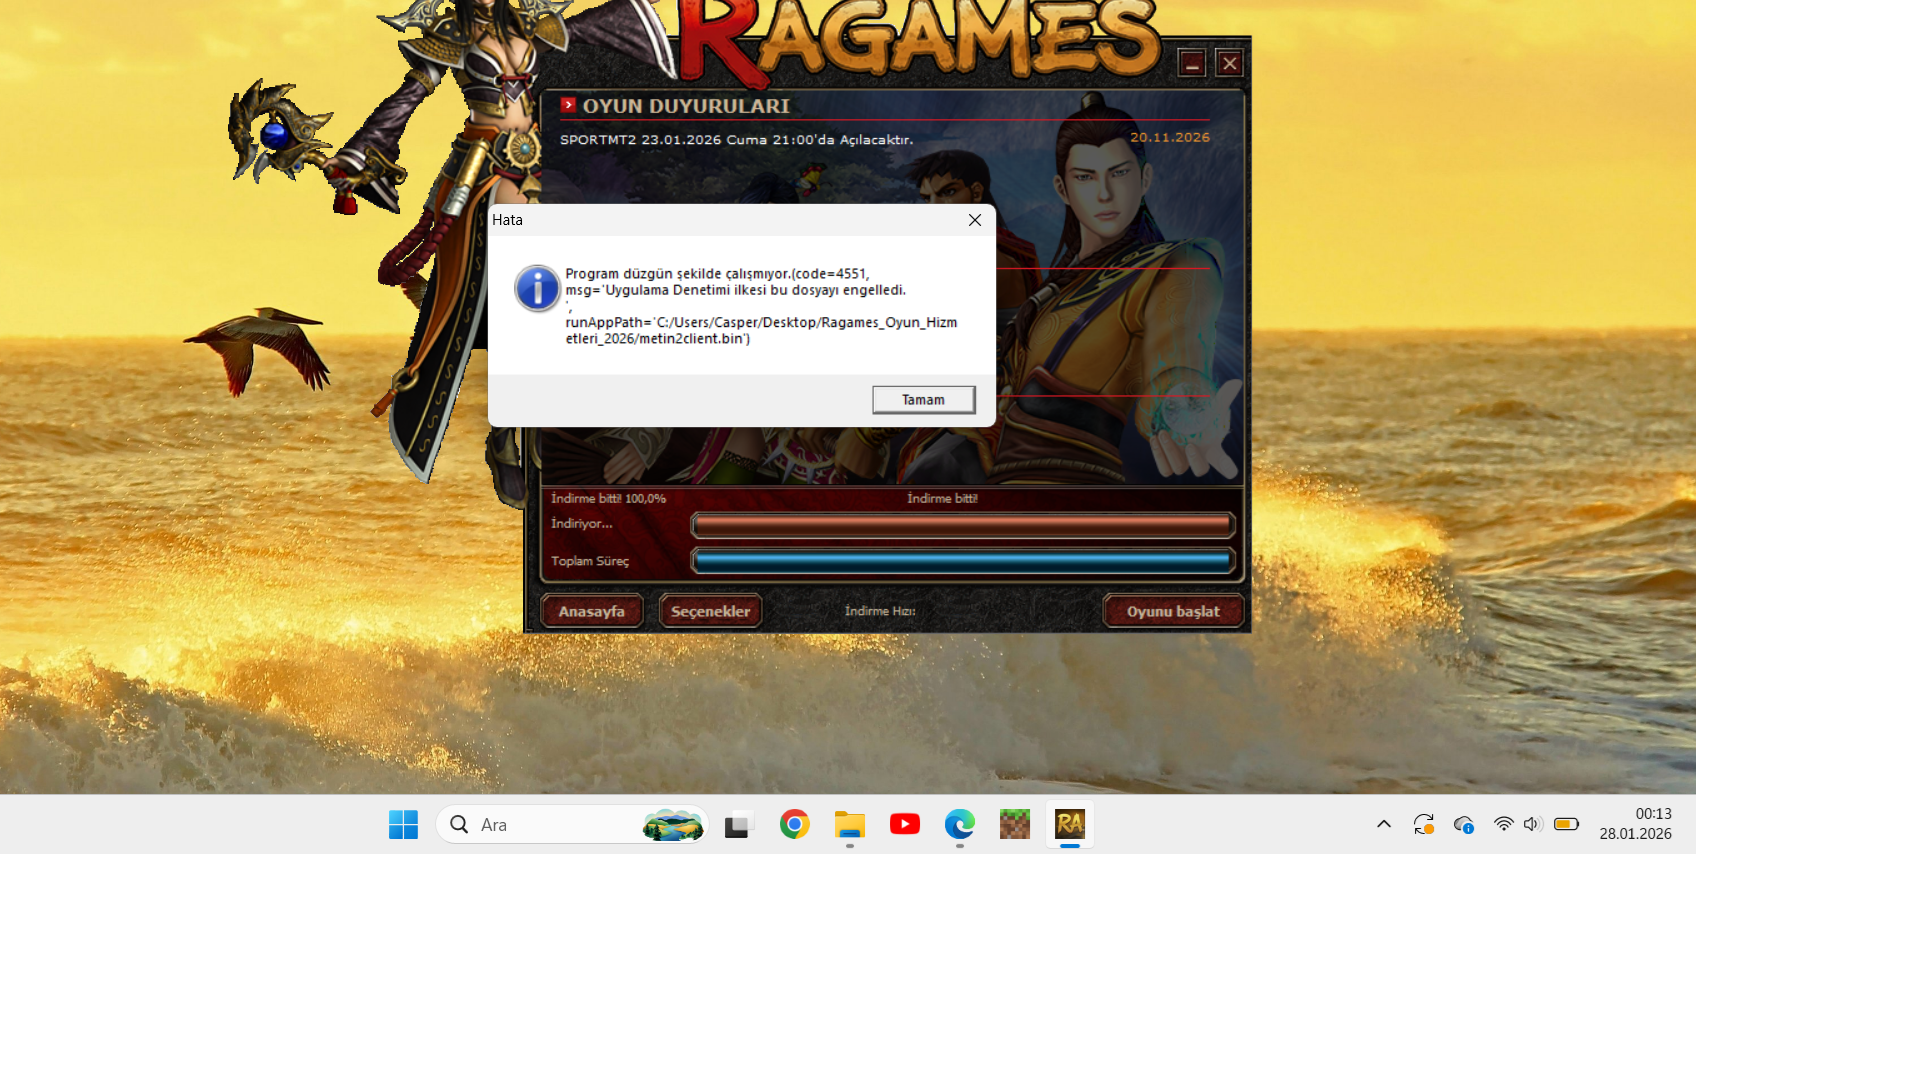Image resolution: width=1920 pixels, height=1080 pixels.
Task: Close the Ragames launcher window
Action: click(x=1230, y=64)
